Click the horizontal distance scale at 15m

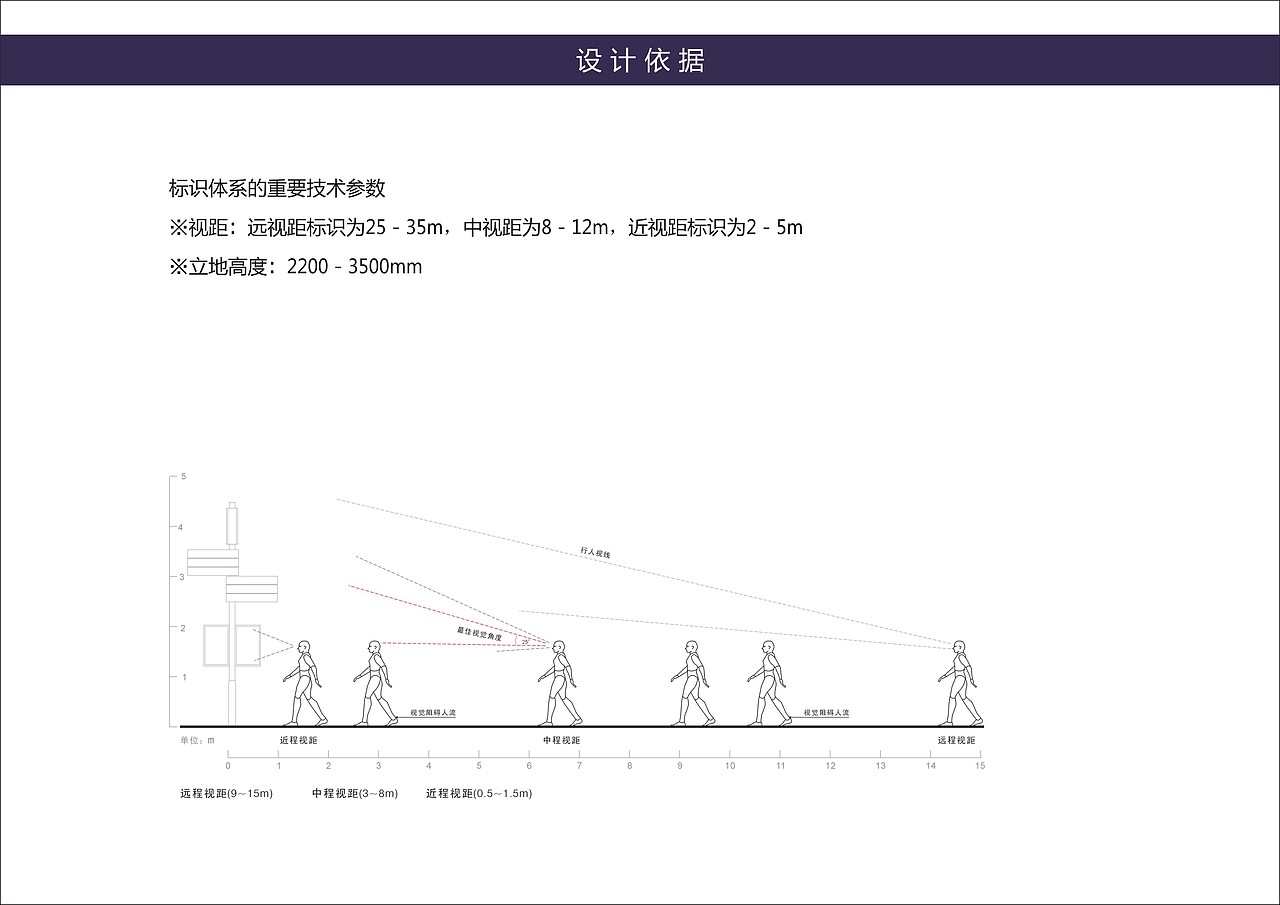tap(980, 763)
